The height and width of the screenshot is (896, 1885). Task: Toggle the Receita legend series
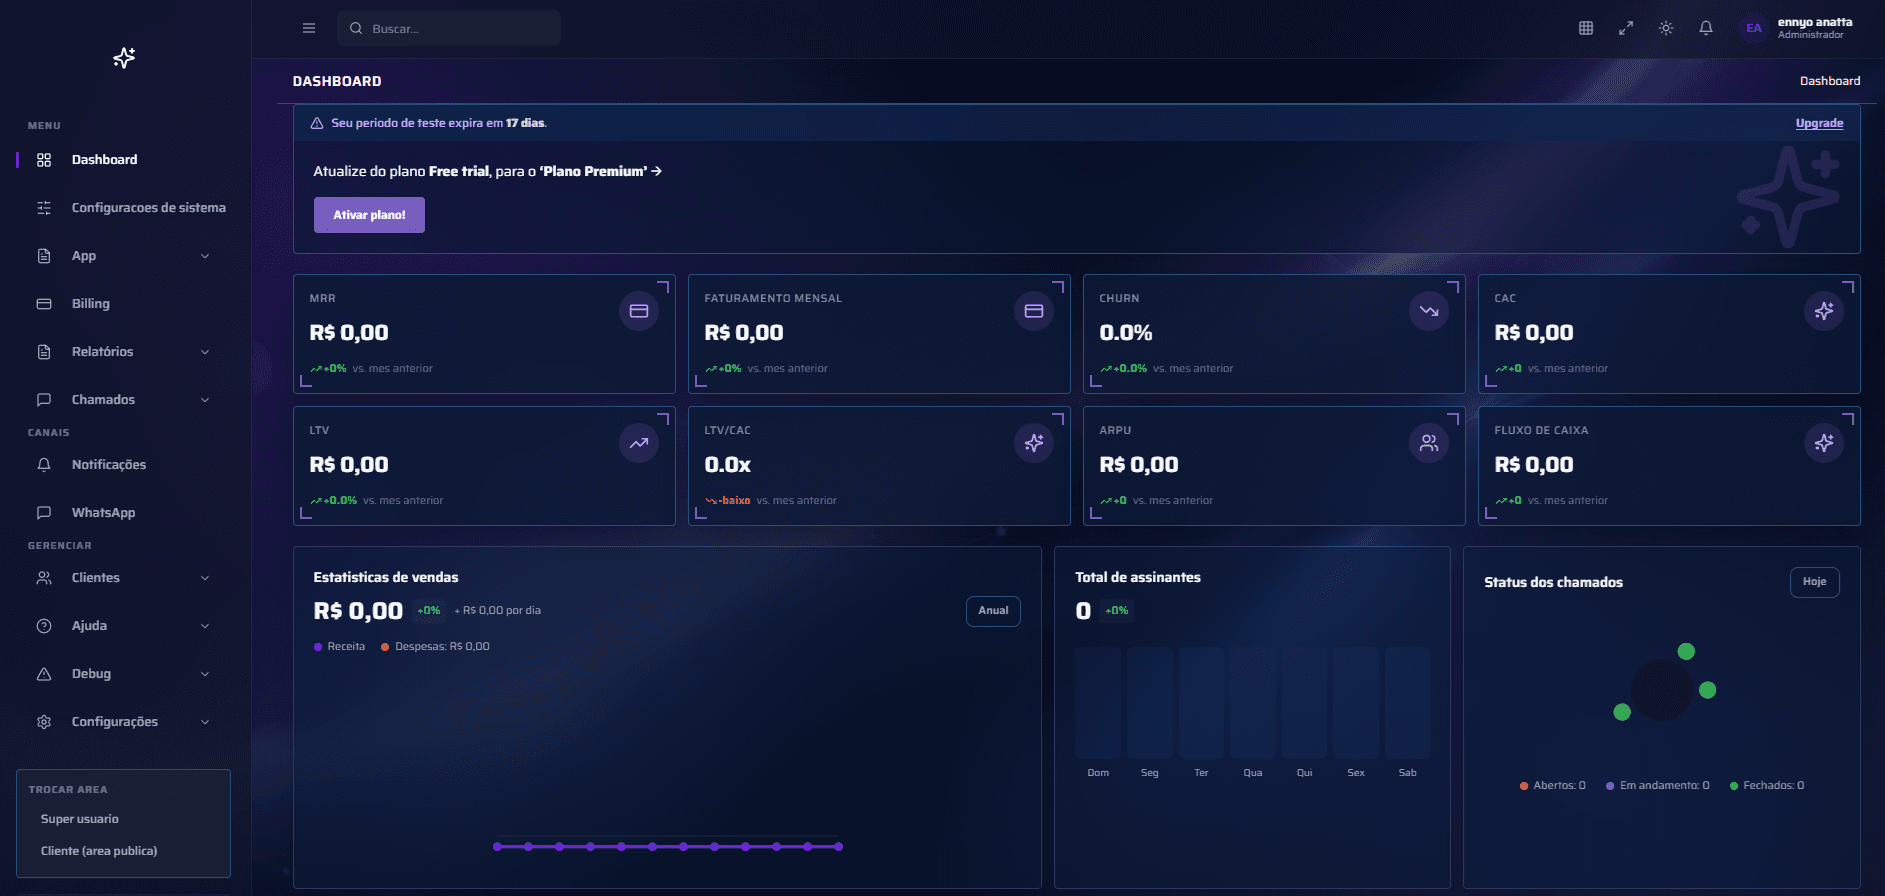(340, 647)
